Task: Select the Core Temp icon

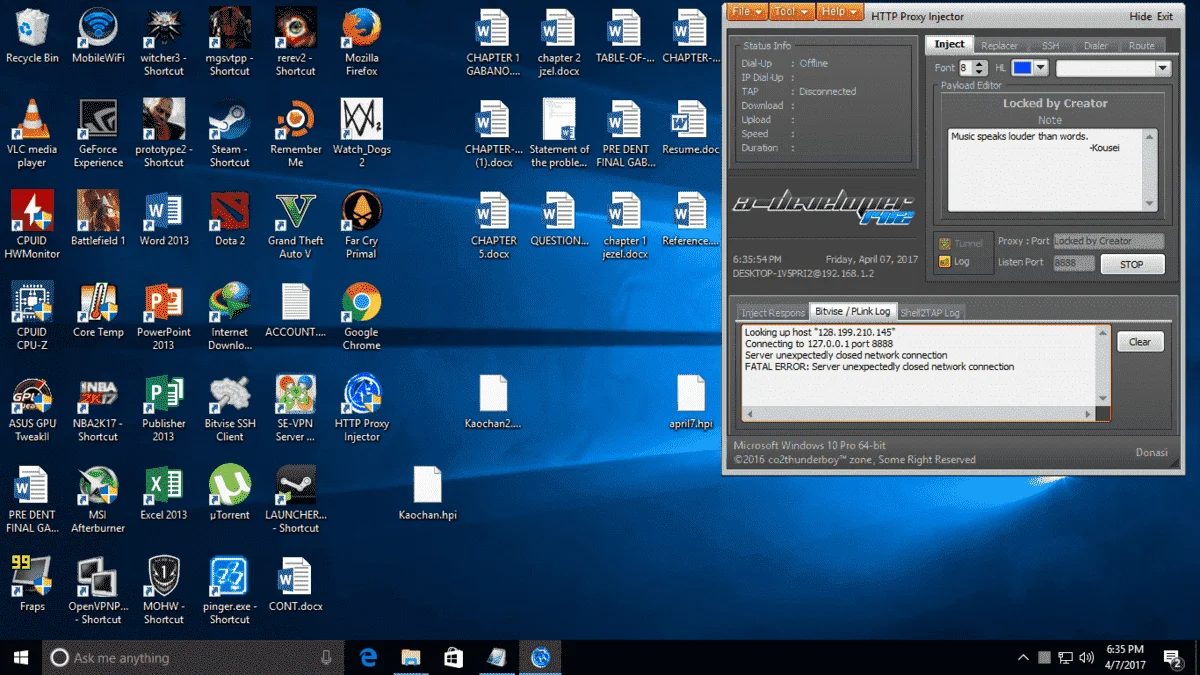Action: pos(98,310)
